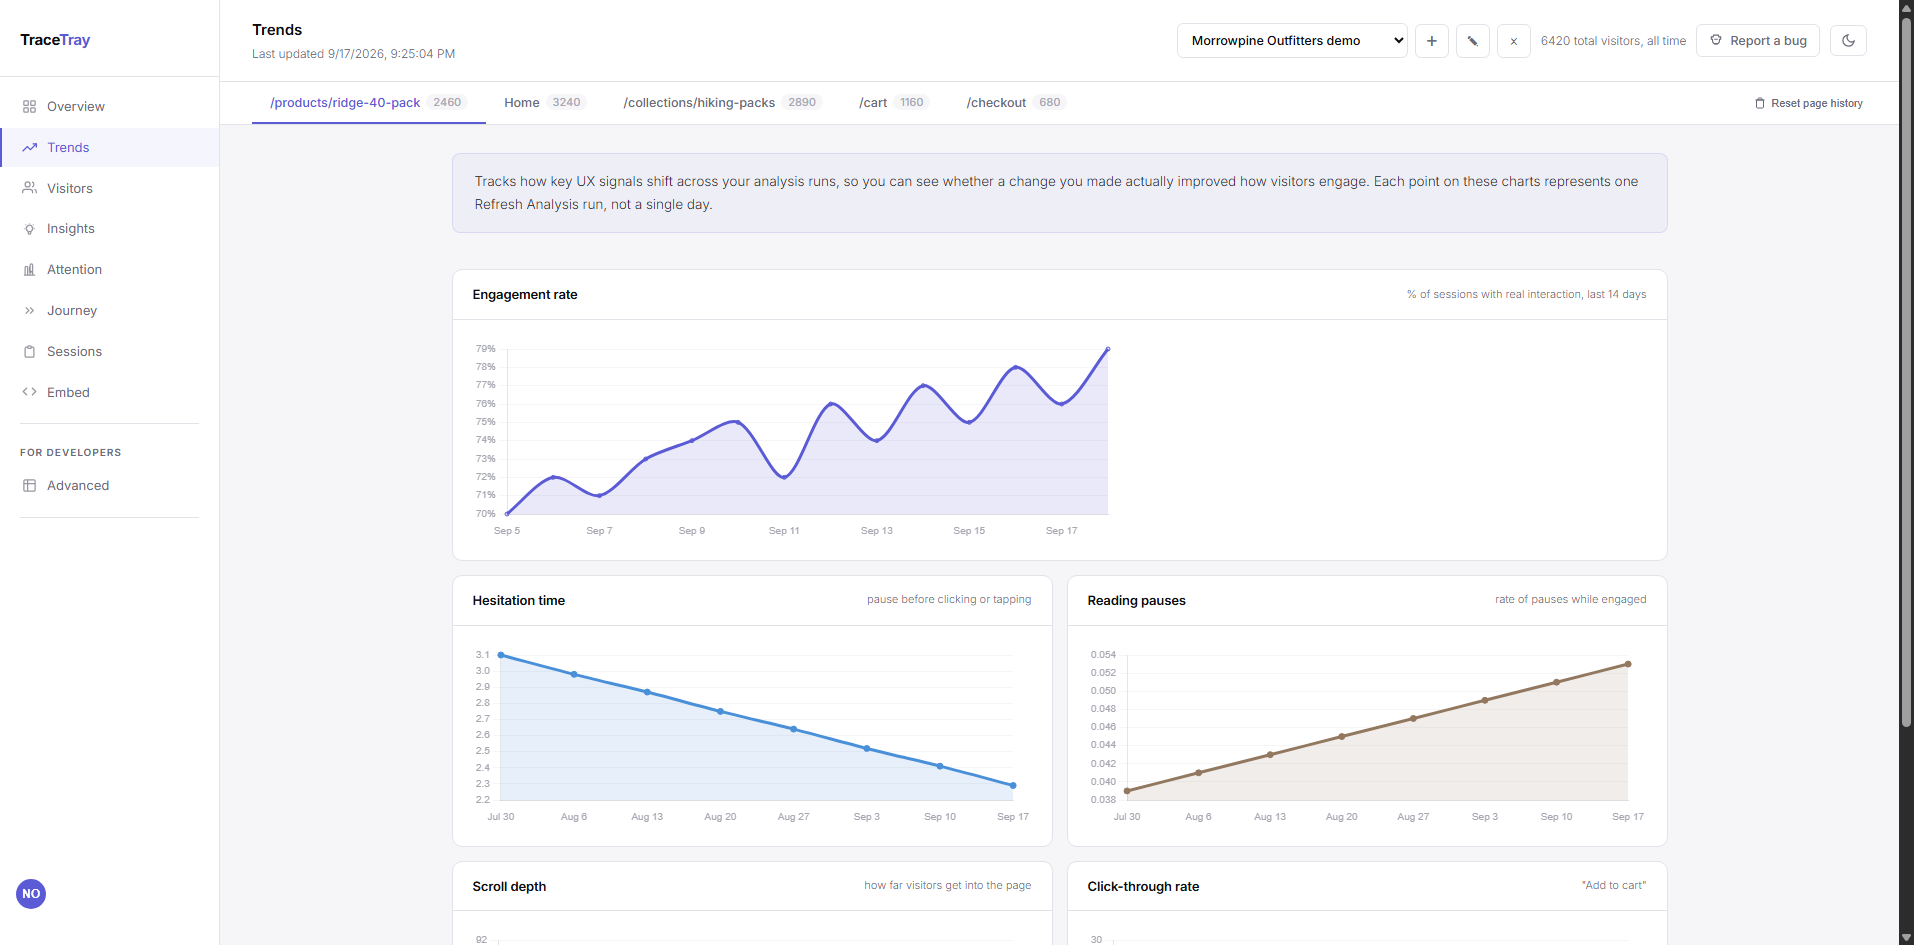
Task: Toggle dark mode with the moon icon
Action: tap(1848, 41)
